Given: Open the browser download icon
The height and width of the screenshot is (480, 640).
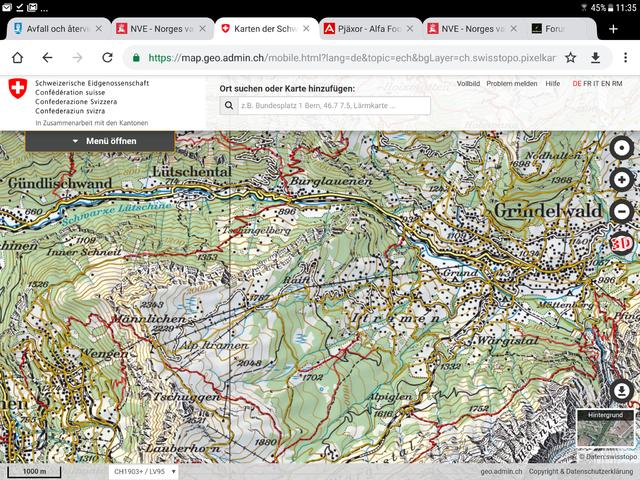Looking at the screenshot, I should point(596,57).
